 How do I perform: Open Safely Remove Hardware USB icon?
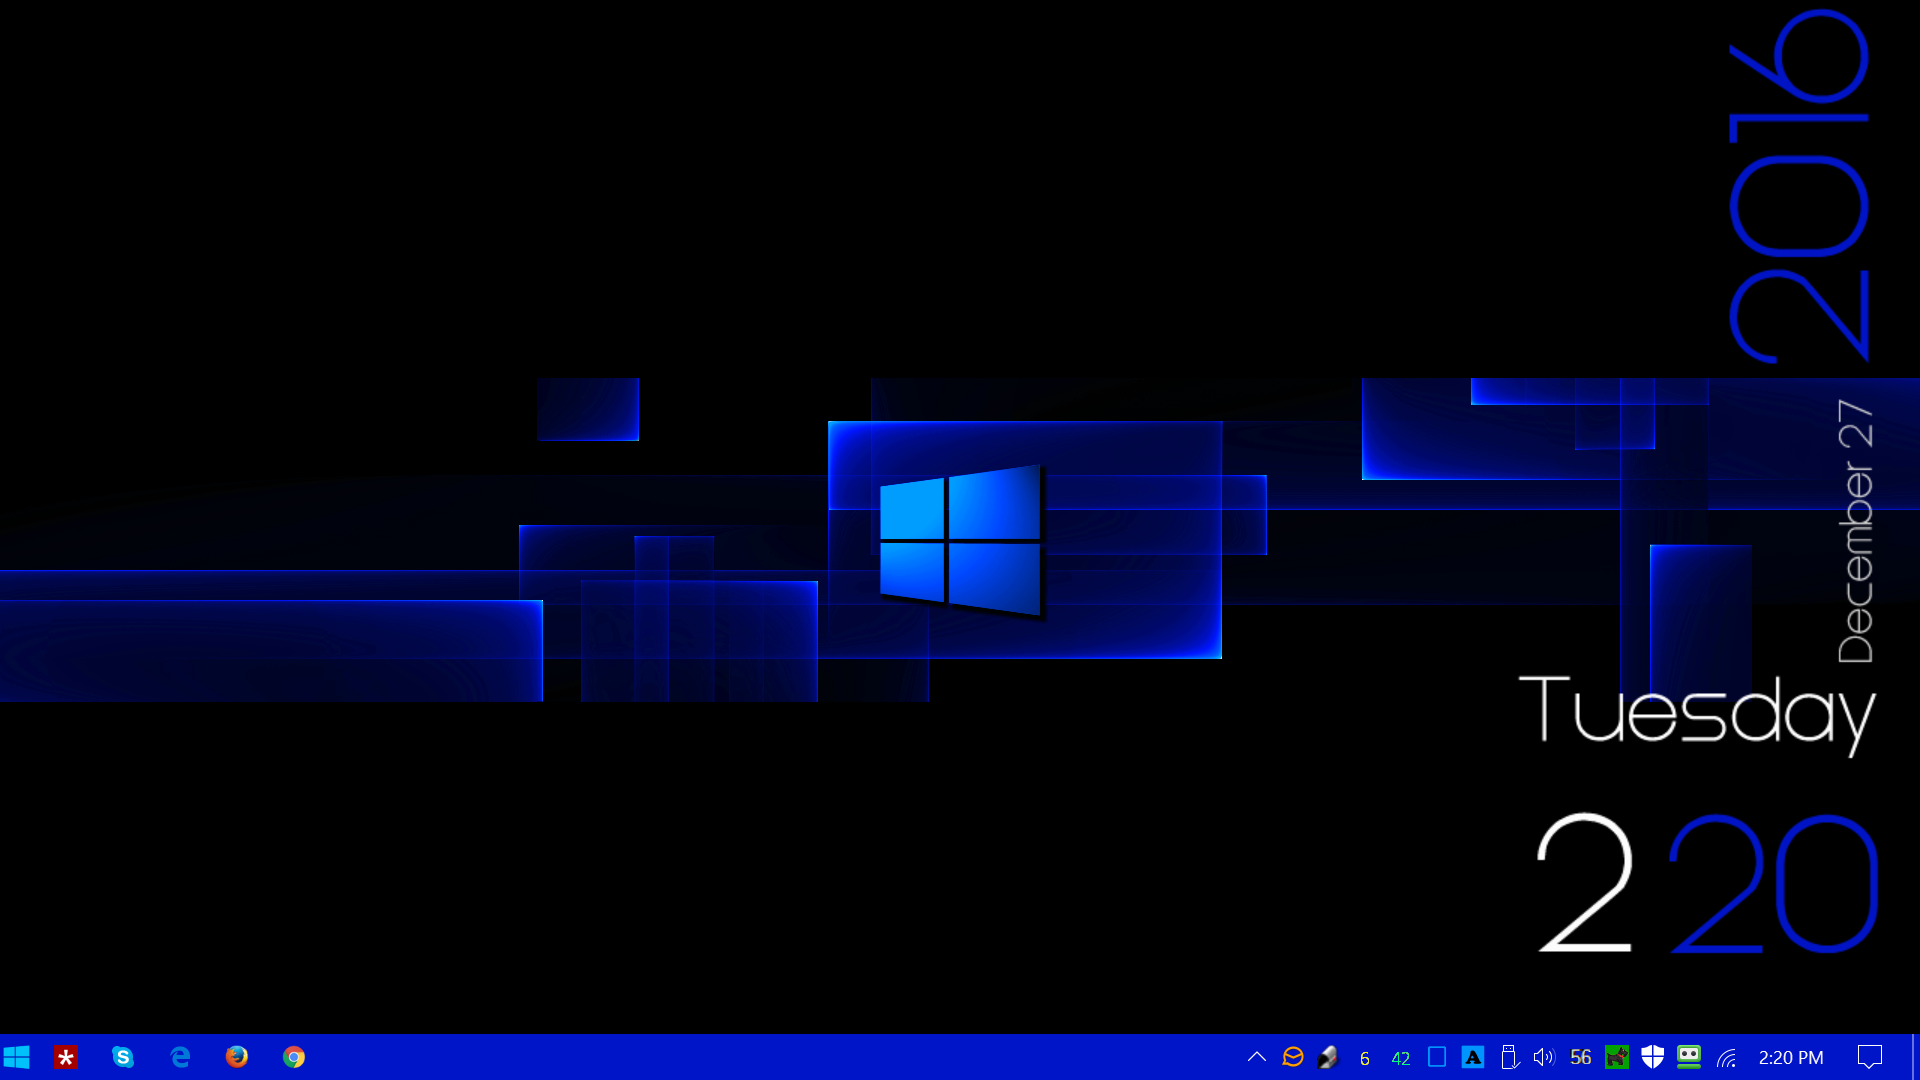click(1509, 1057)
